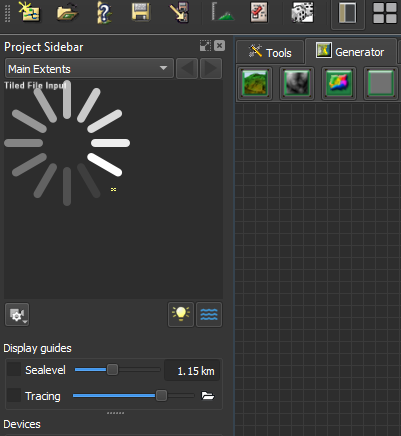Viewport: 401px width, 436px height.
Task: Open a file with the folder icon
Action: (67, 13)
